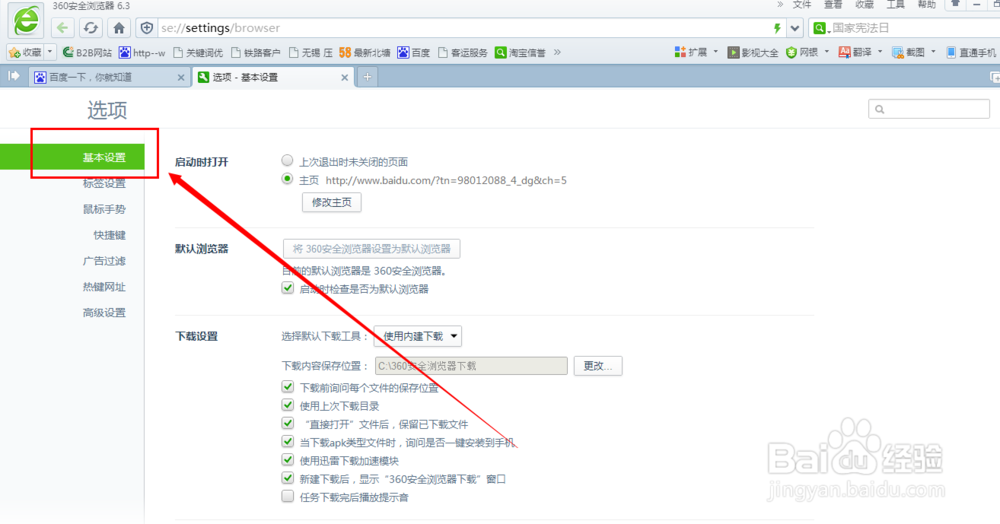Open the B2B网站 bookmark
The image size is (1000, 524).
[87, 52]
